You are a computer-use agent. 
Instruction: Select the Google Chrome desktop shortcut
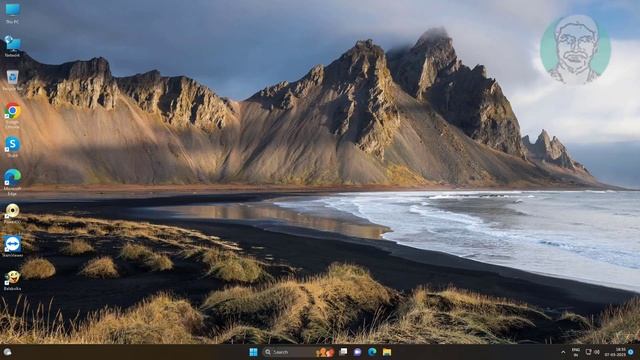12,115
